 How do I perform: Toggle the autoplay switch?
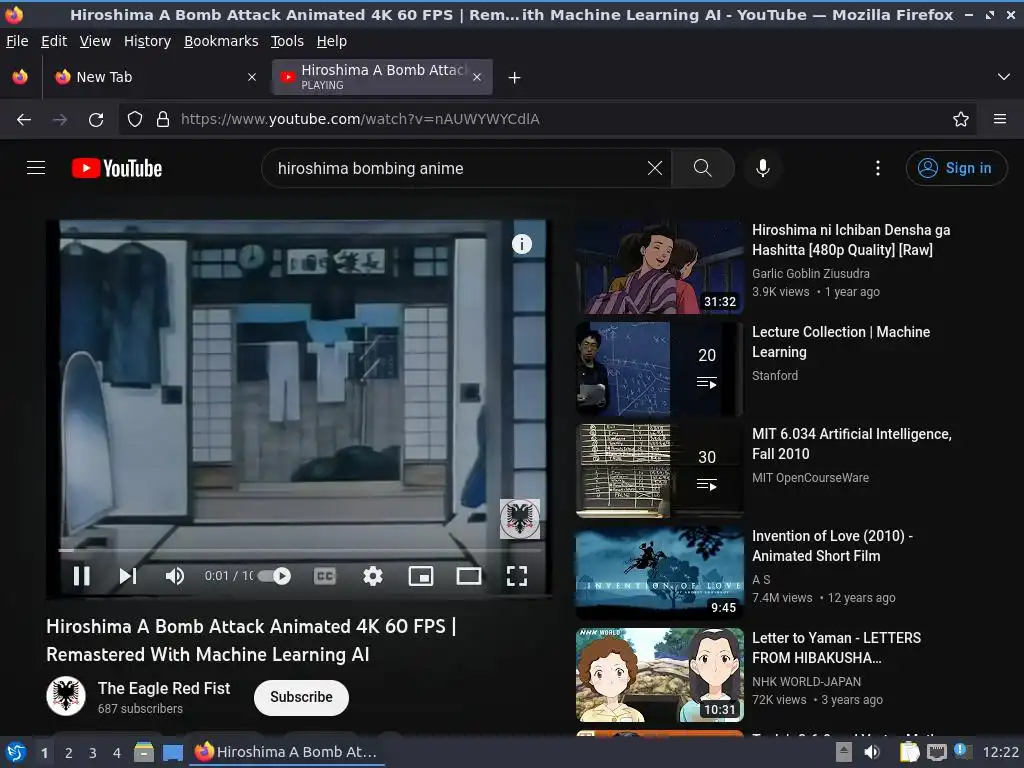tap(274, 576)
